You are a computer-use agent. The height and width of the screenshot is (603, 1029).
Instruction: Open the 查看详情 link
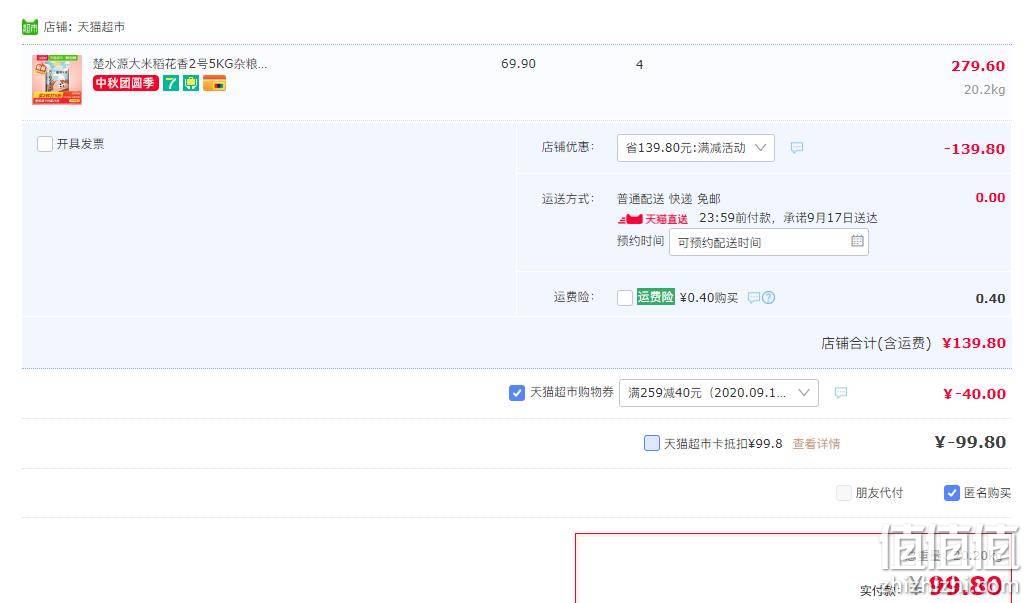(x=816, y=444)
